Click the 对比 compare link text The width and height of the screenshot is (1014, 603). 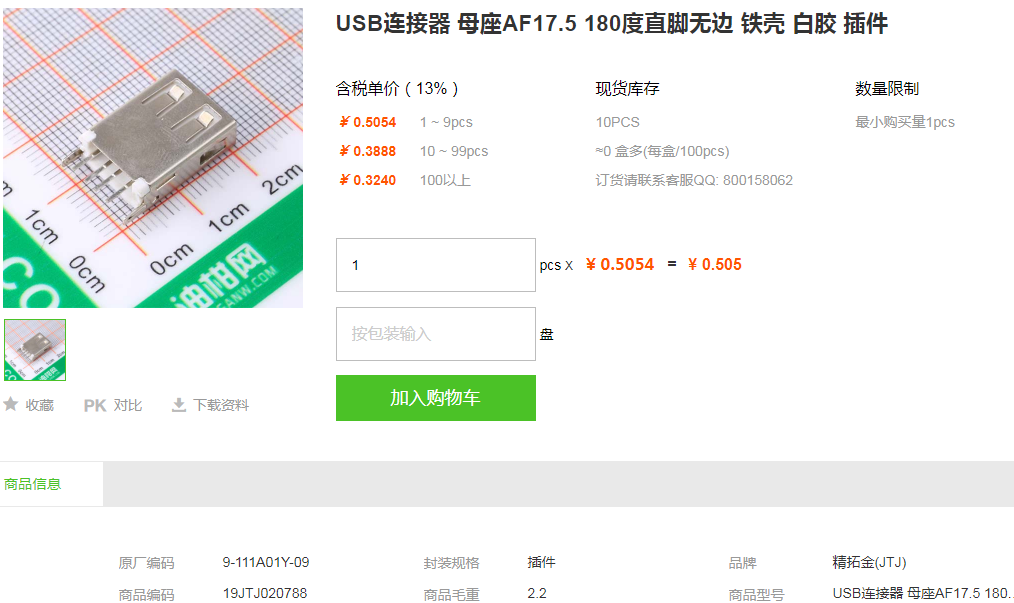pyautogui.click(x=127, y=405)
